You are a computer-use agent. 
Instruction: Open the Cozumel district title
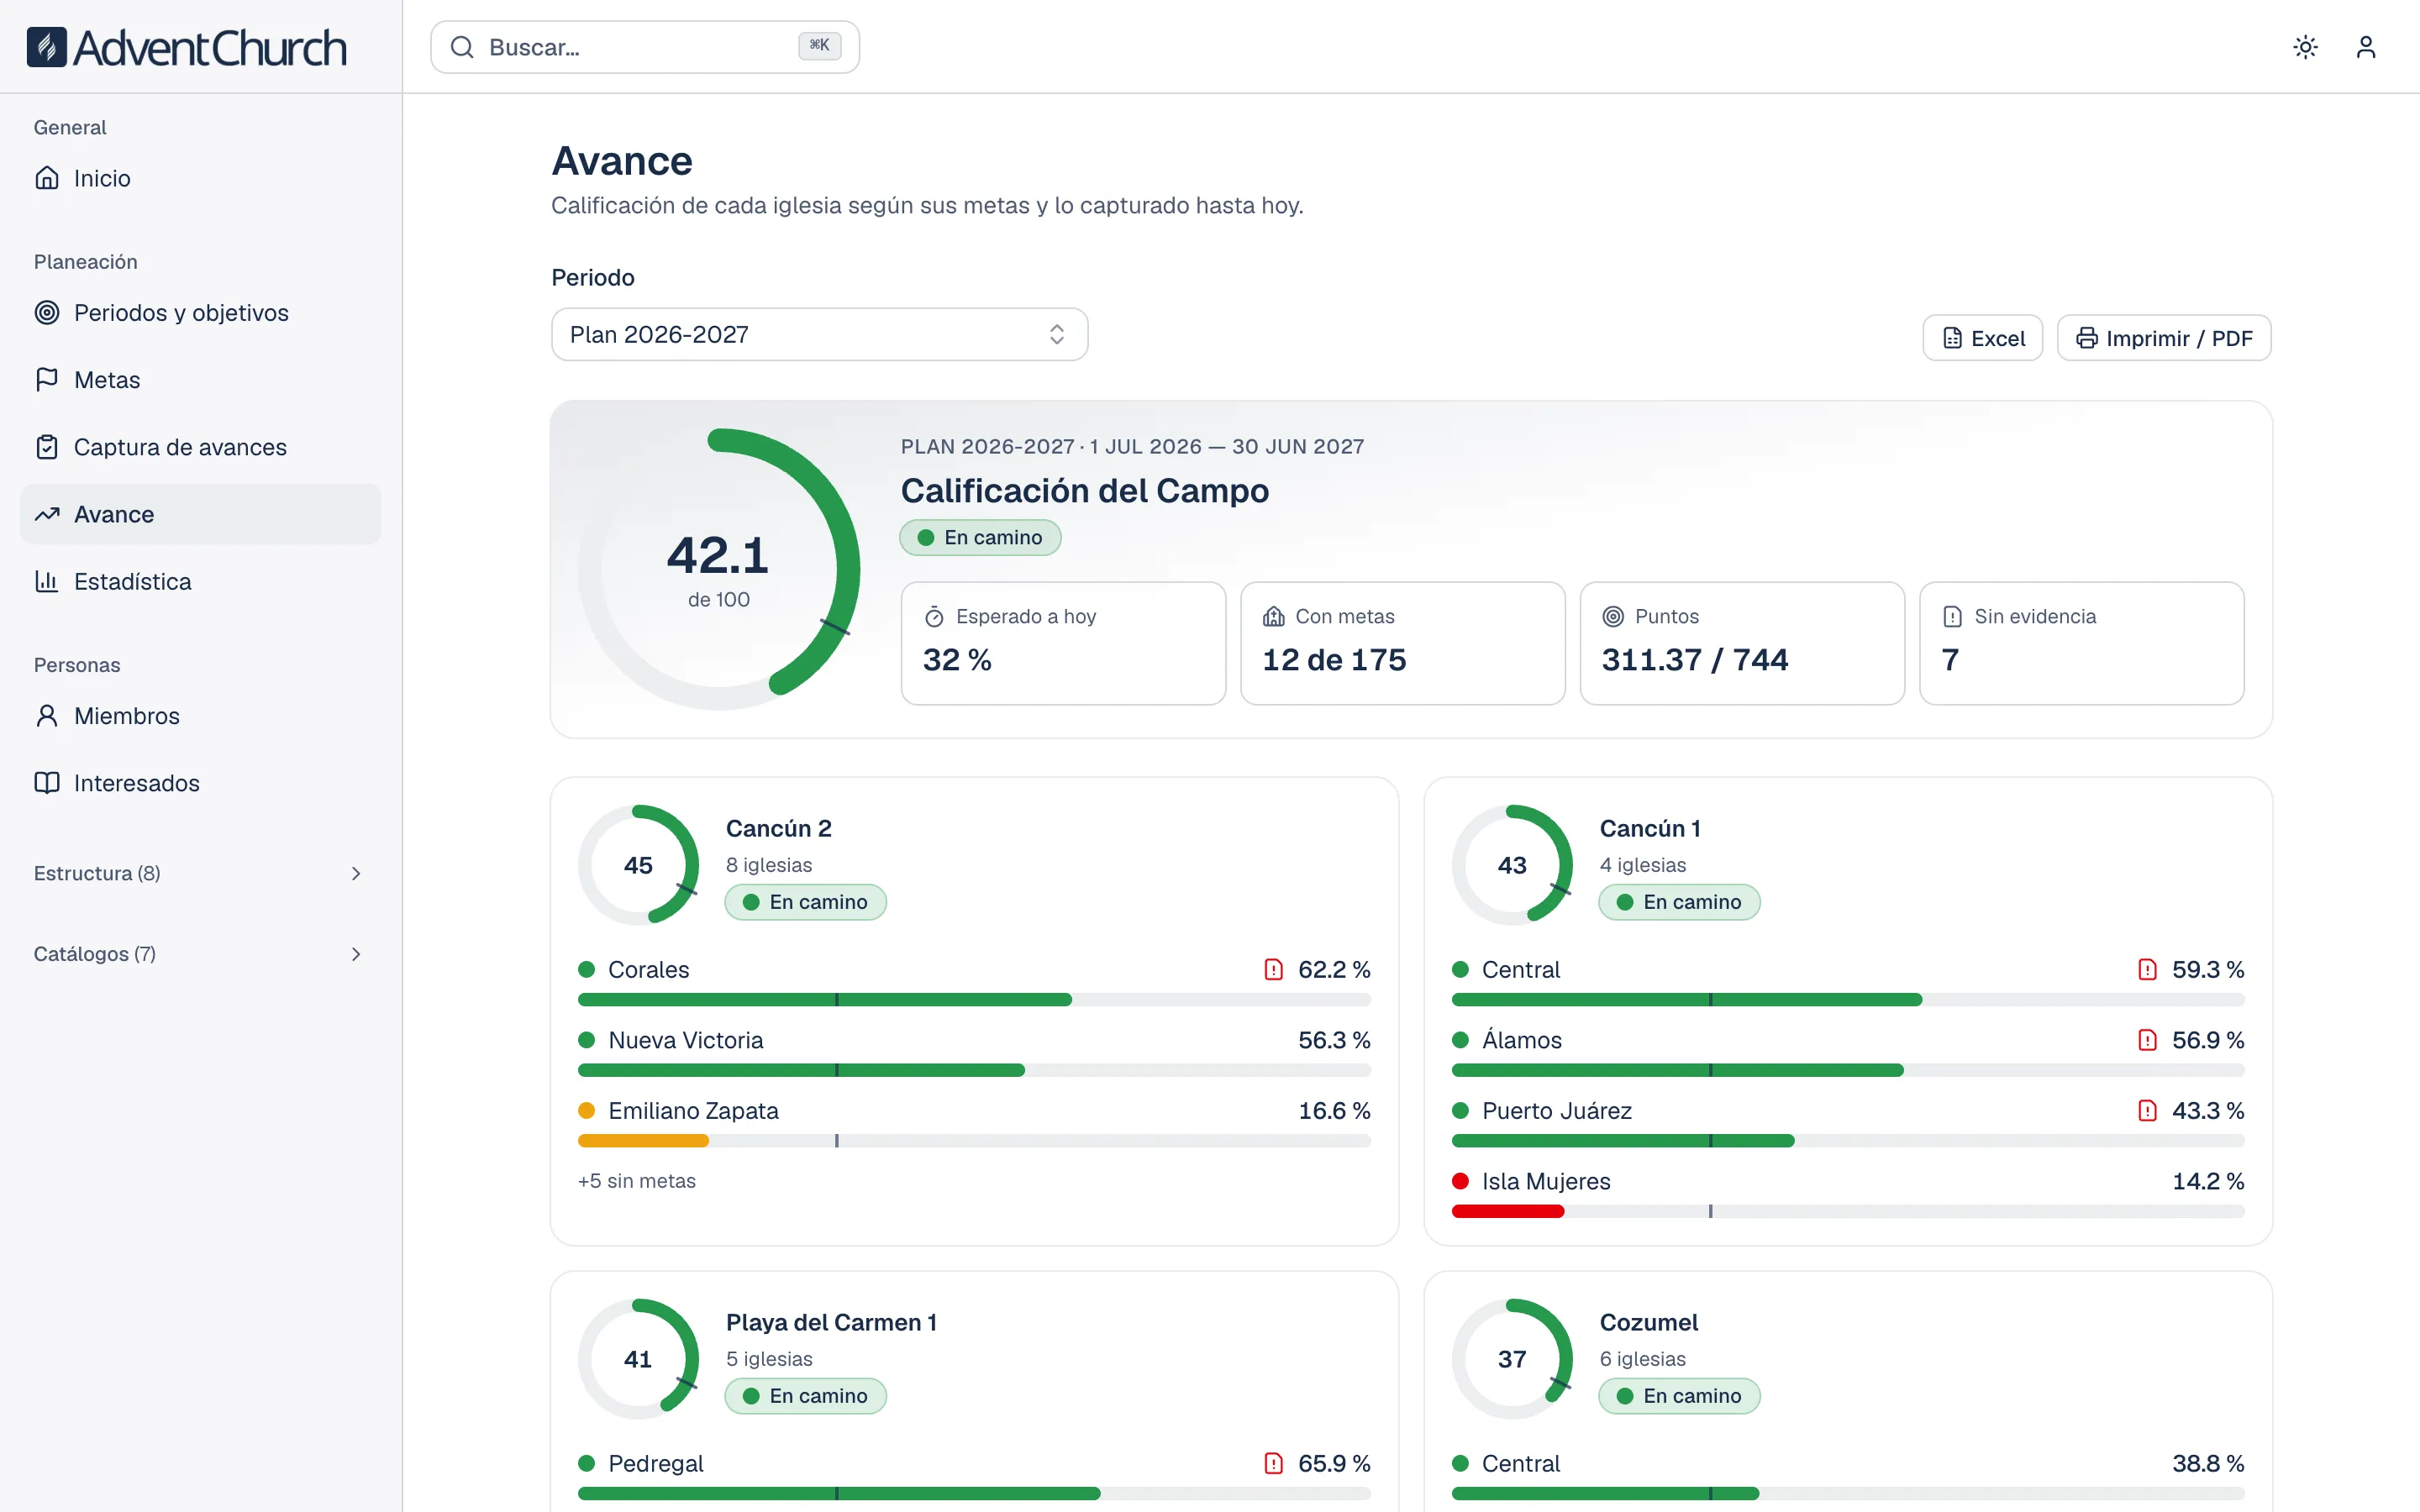(1648, 1322)
